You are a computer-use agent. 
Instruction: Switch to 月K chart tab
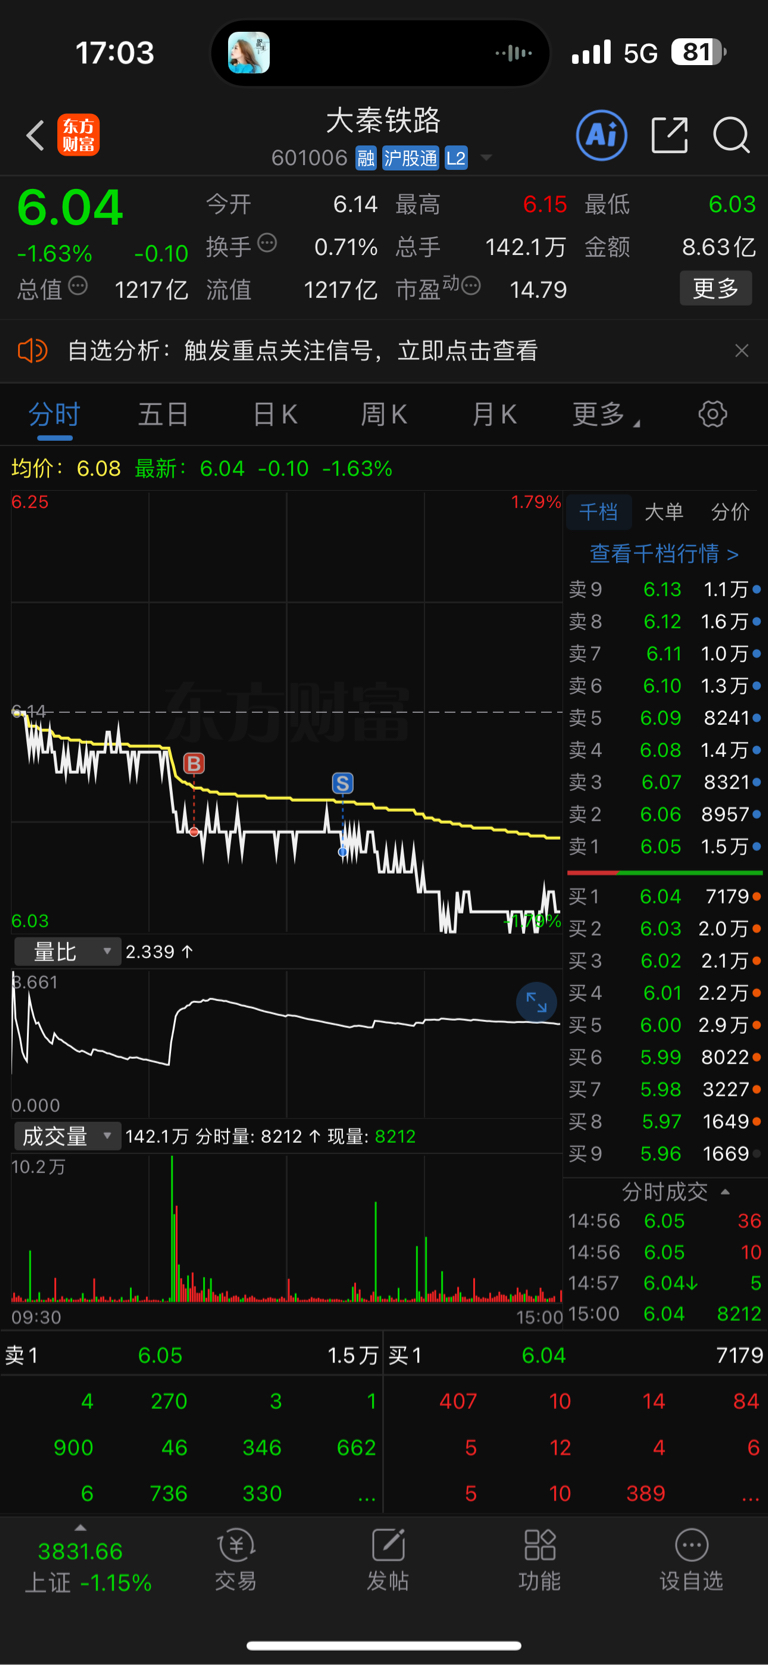(494, 414)
